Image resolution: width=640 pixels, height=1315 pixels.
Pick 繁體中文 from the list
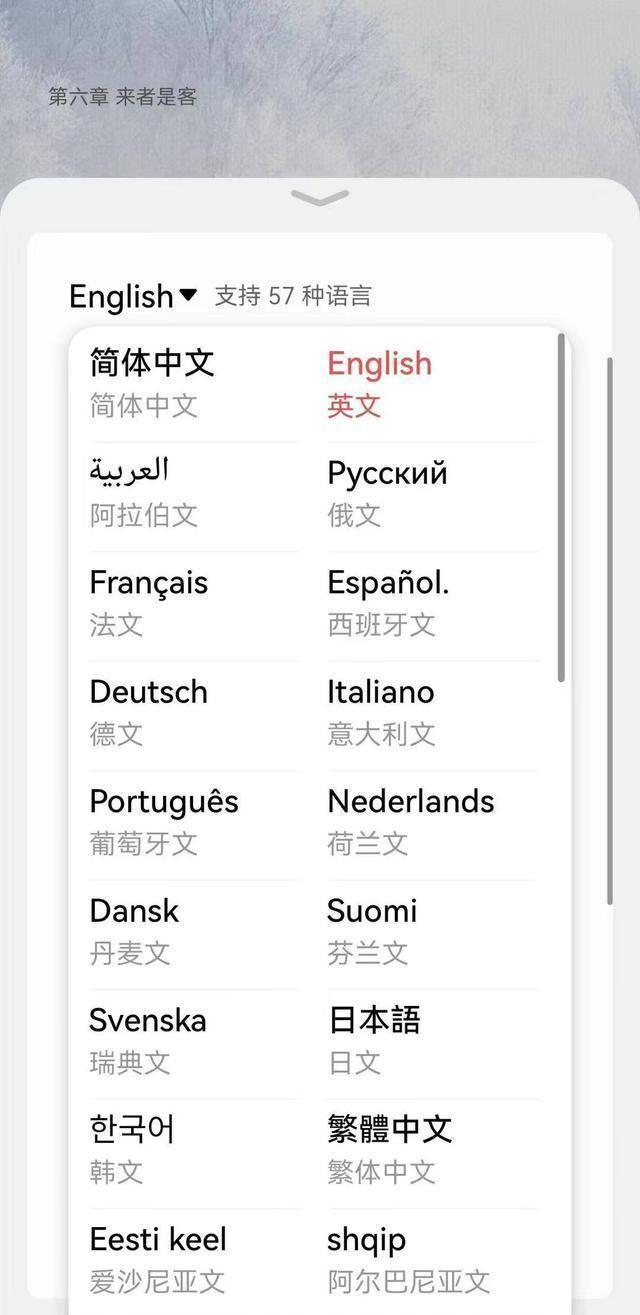coord(390,1149)
